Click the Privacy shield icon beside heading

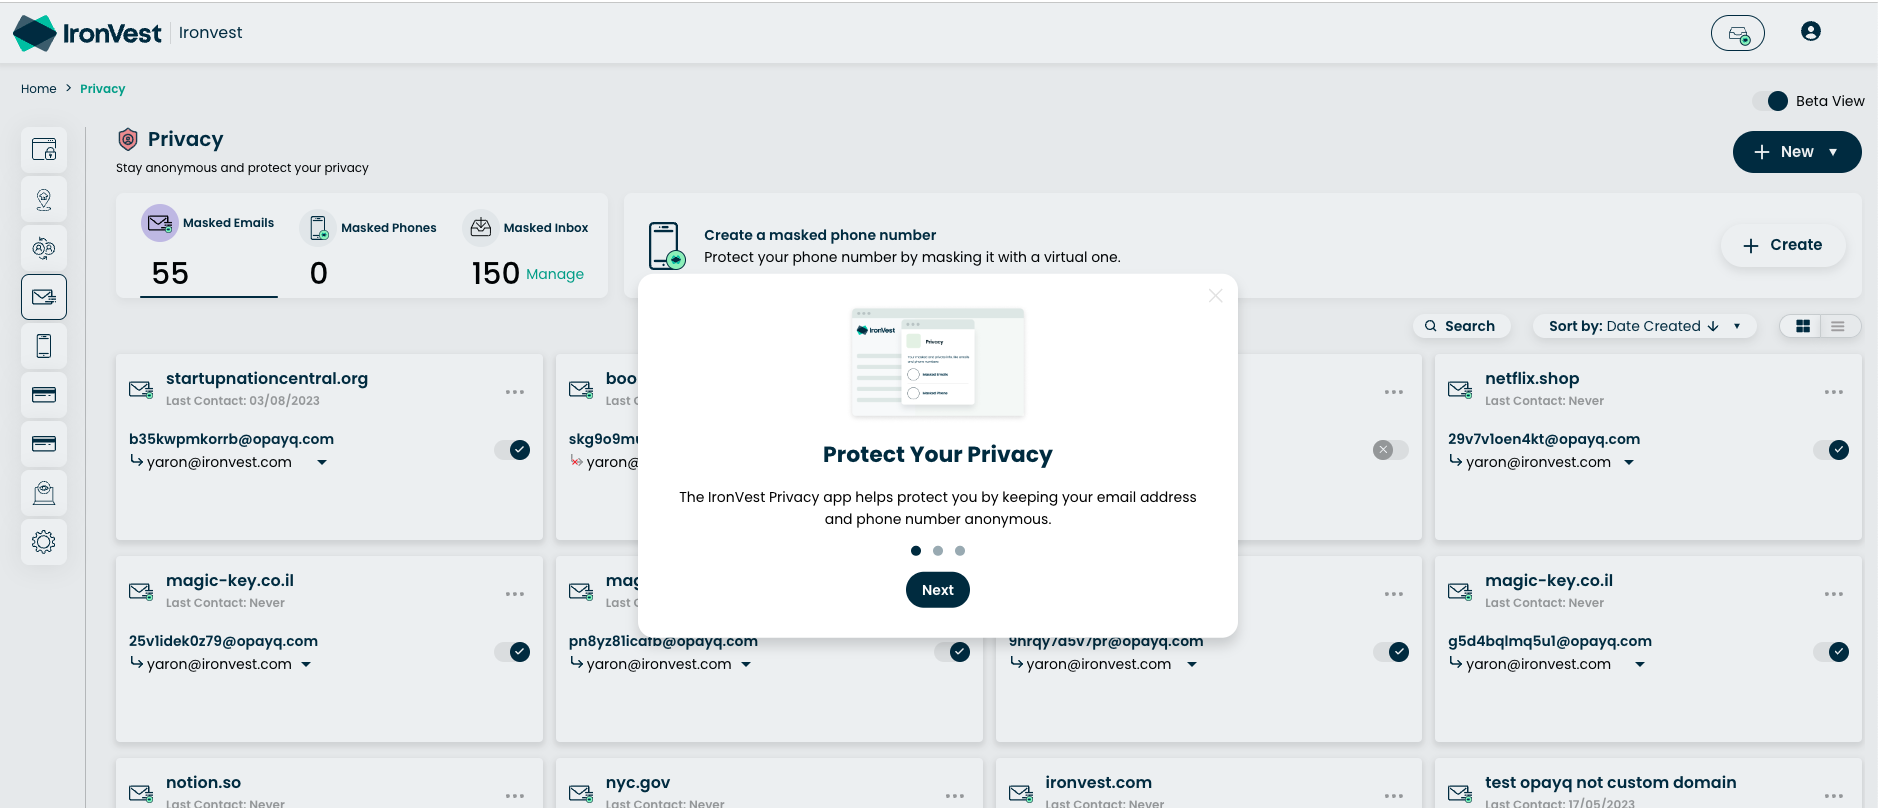point(128,139)
